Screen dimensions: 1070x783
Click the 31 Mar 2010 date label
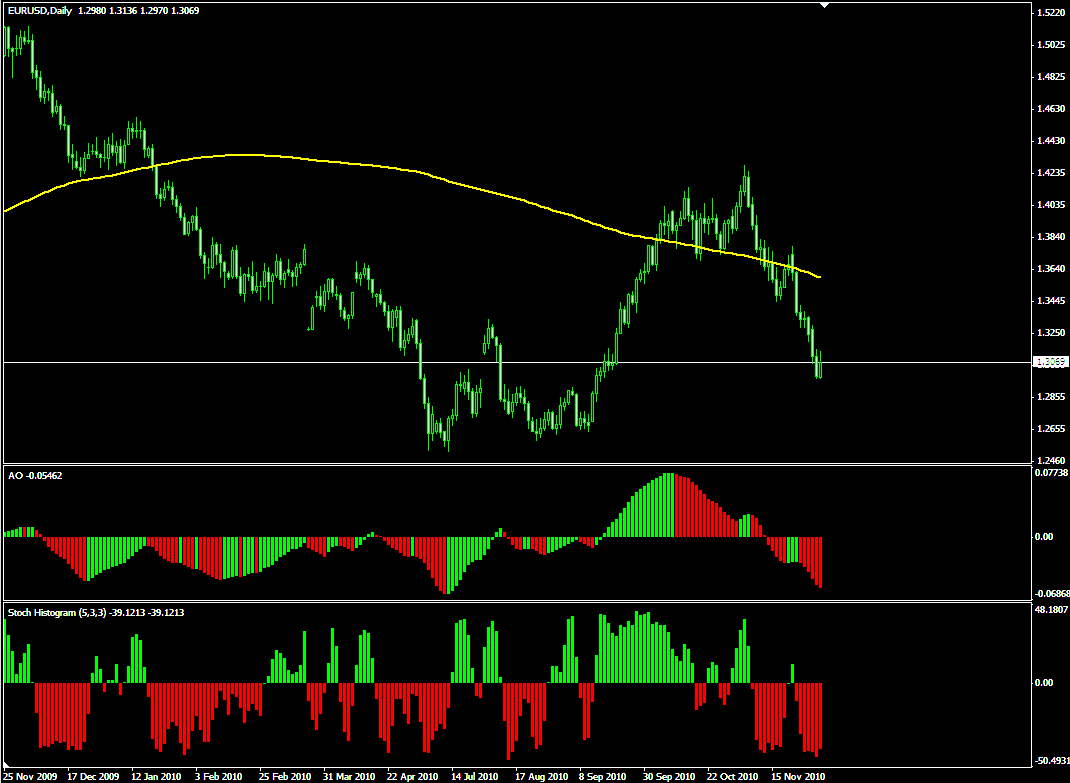pos(349,777)
